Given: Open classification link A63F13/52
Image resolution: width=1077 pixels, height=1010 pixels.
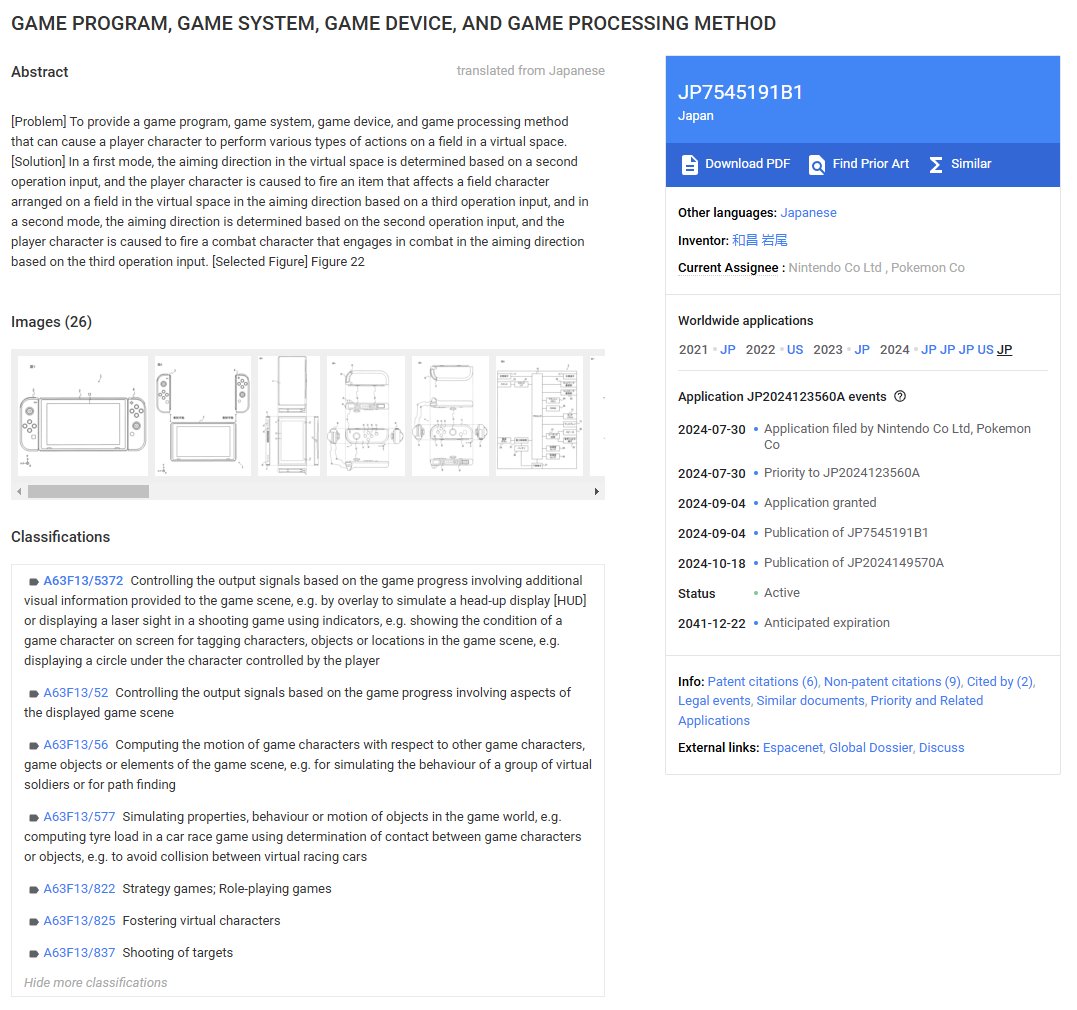Looking at the screenshot, I should click(x=76, y=693).
